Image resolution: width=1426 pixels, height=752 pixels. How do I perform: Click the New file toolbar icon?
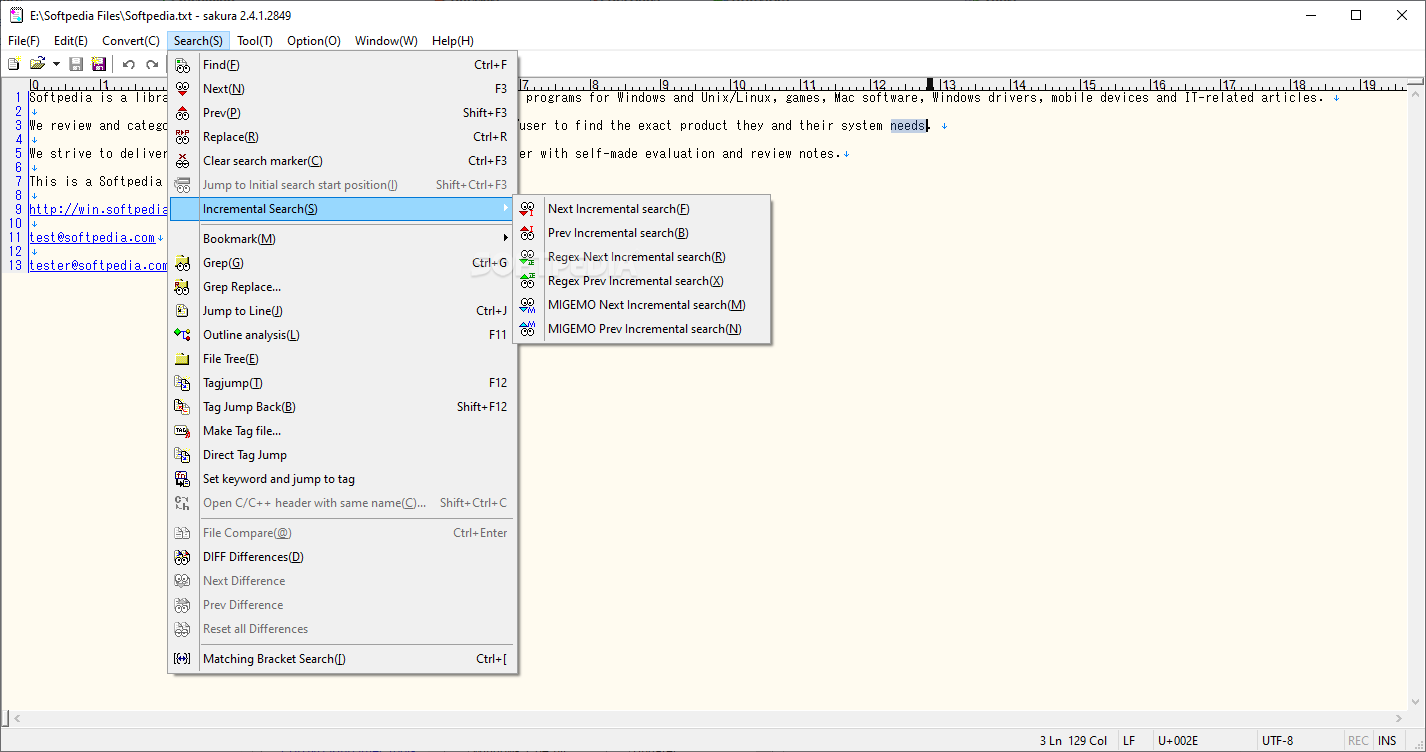tap(14, 64)
